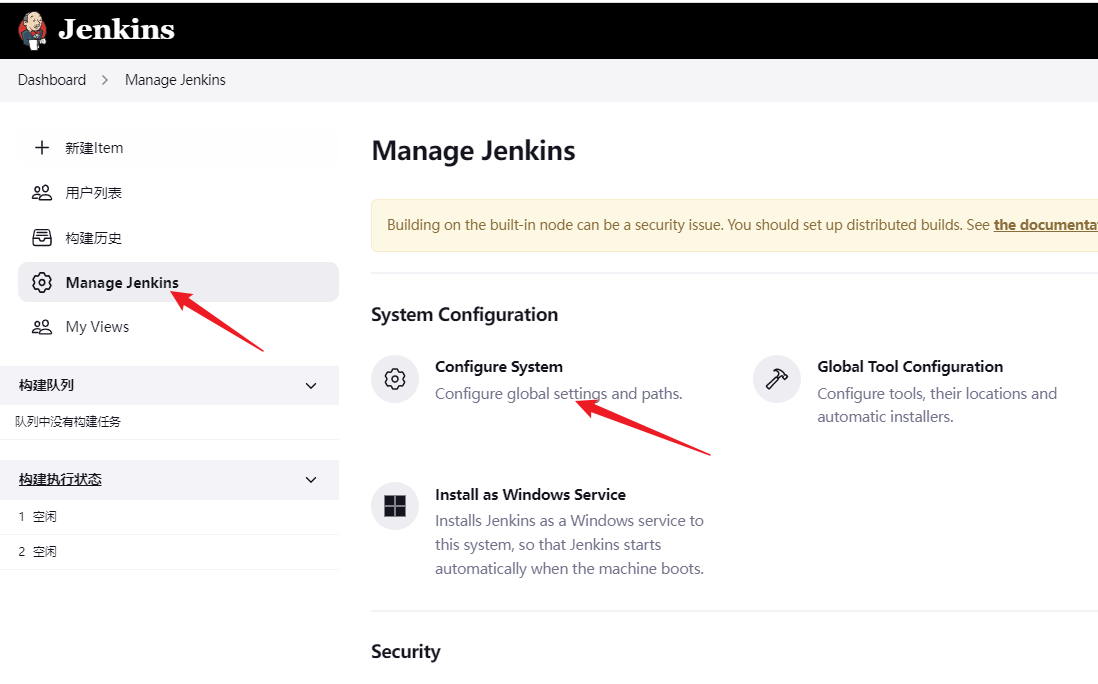
Task: Go to Dashboard breadcrumb
Action: 52,80
